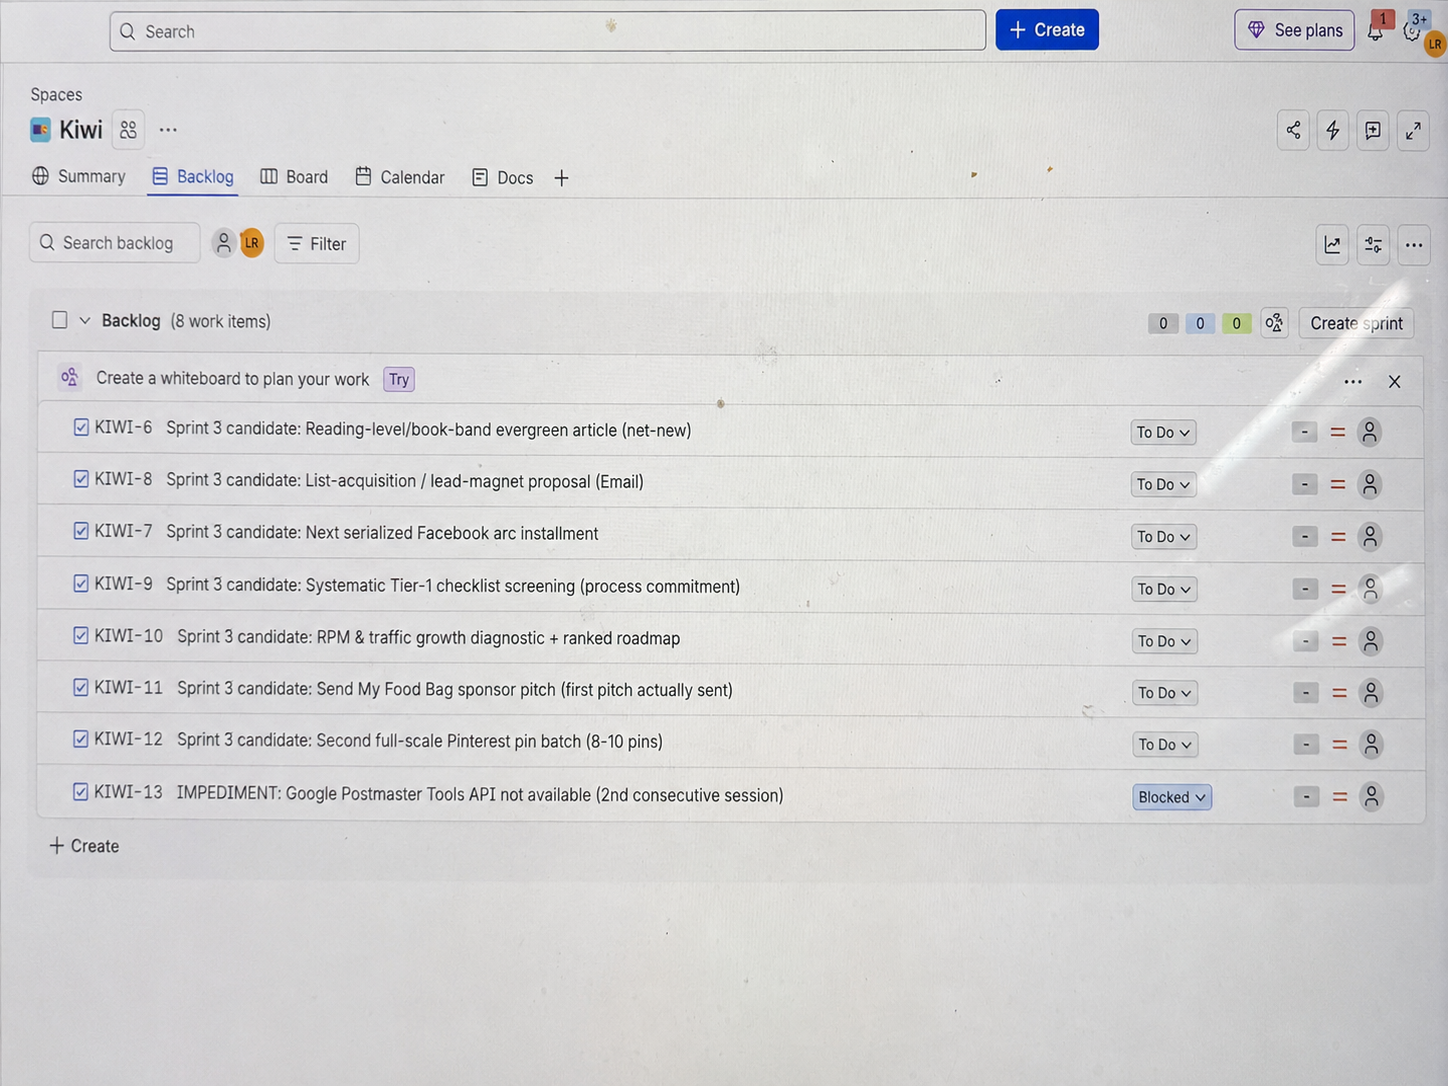
Task: Click the Search backlog field
Action: click(115, 243)
